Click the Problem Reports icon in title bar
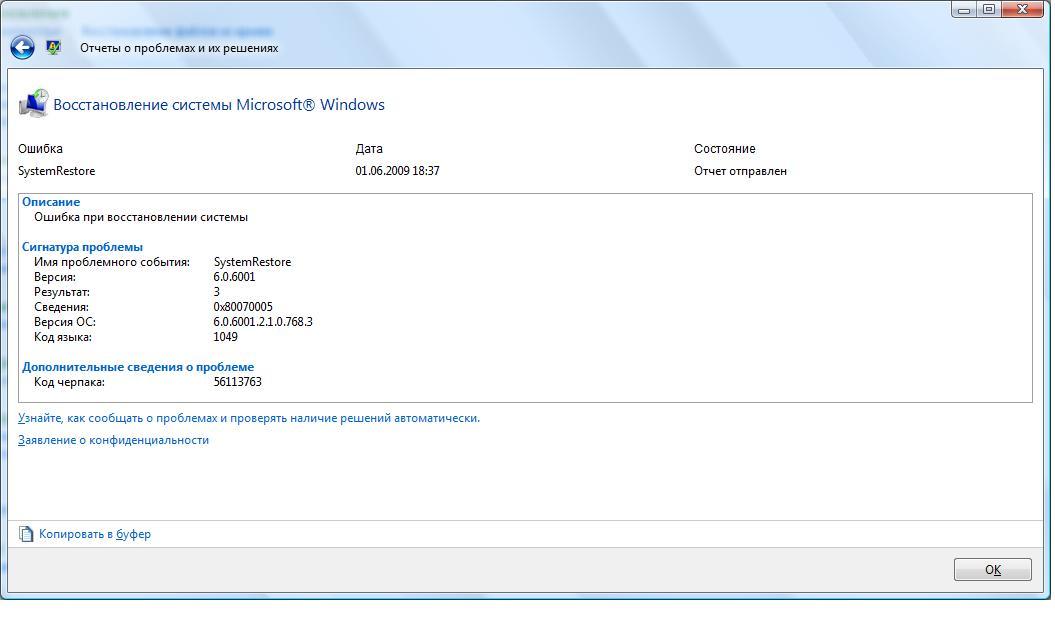 54,47
